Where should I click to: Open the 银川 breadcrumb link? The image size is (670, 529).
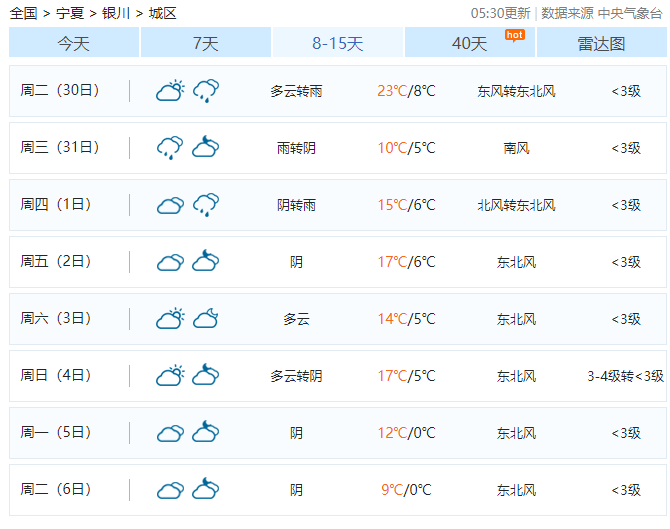click(116, 13)
